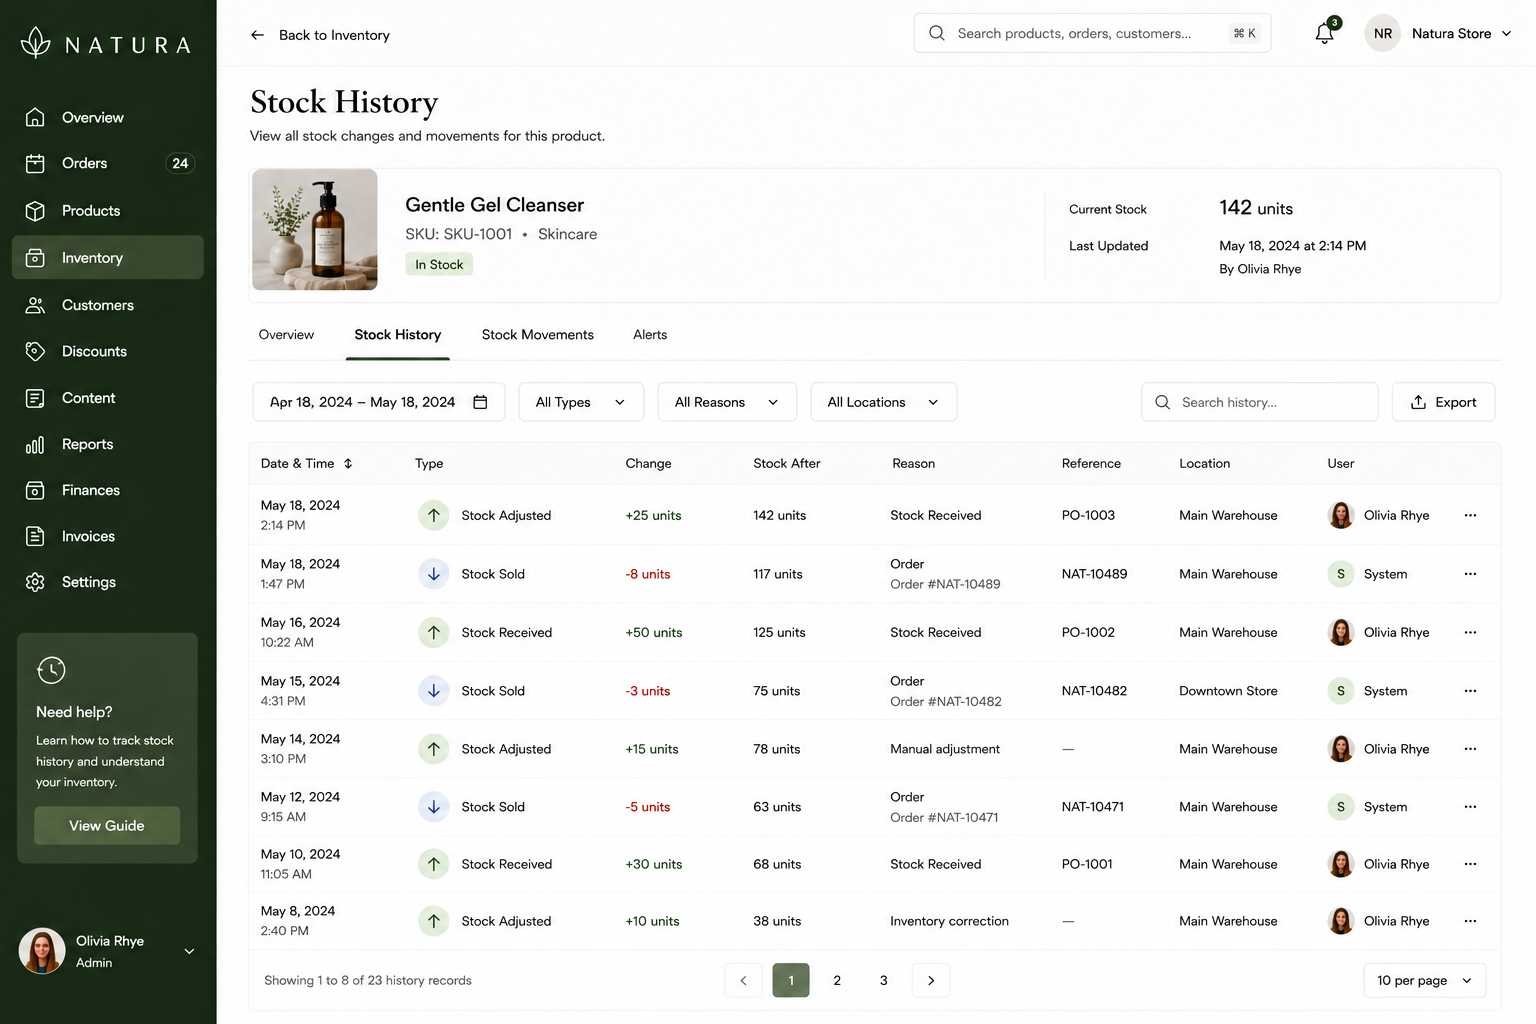Click the Search history field
The image size is (1536, 1024).
(x=1259, y=402)
